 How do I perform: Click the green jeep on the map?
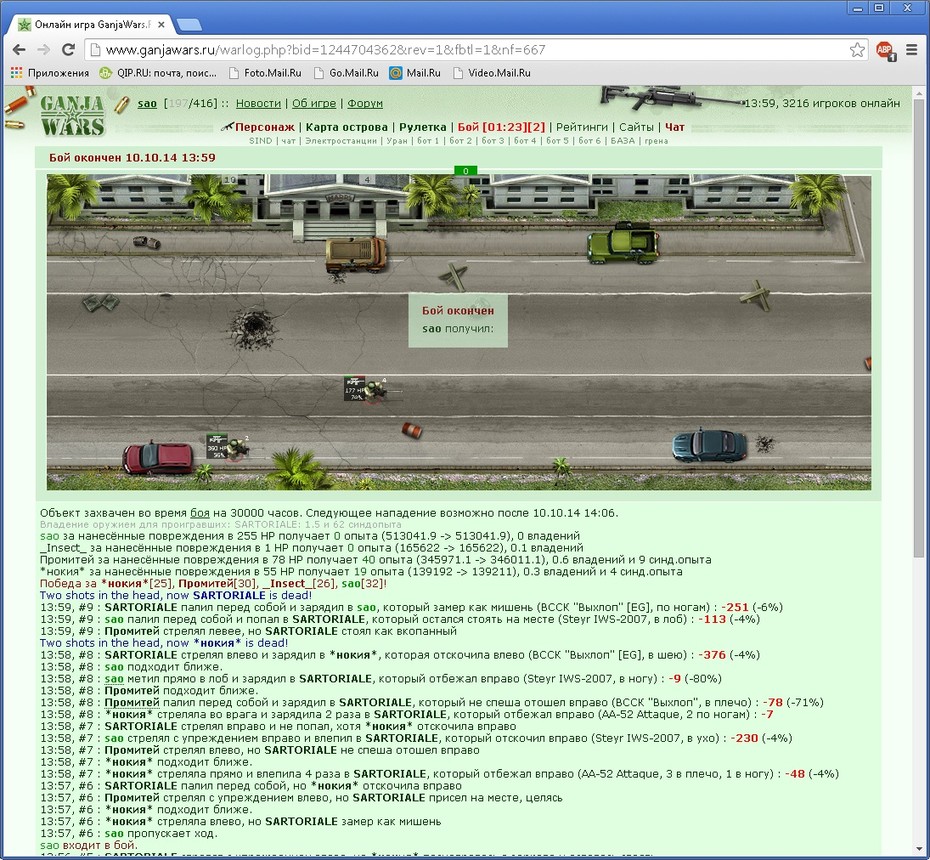(x=623, y=243)
